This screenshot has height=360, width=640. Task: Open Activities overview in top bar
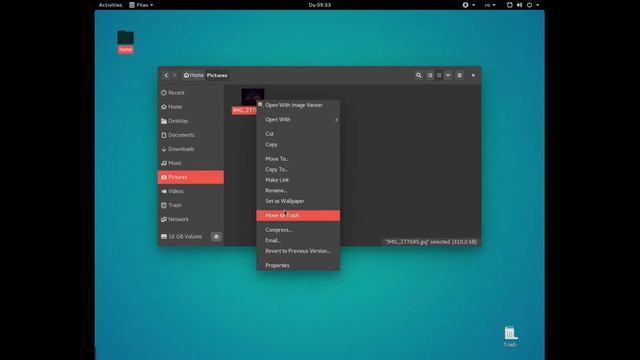(110, 5)
